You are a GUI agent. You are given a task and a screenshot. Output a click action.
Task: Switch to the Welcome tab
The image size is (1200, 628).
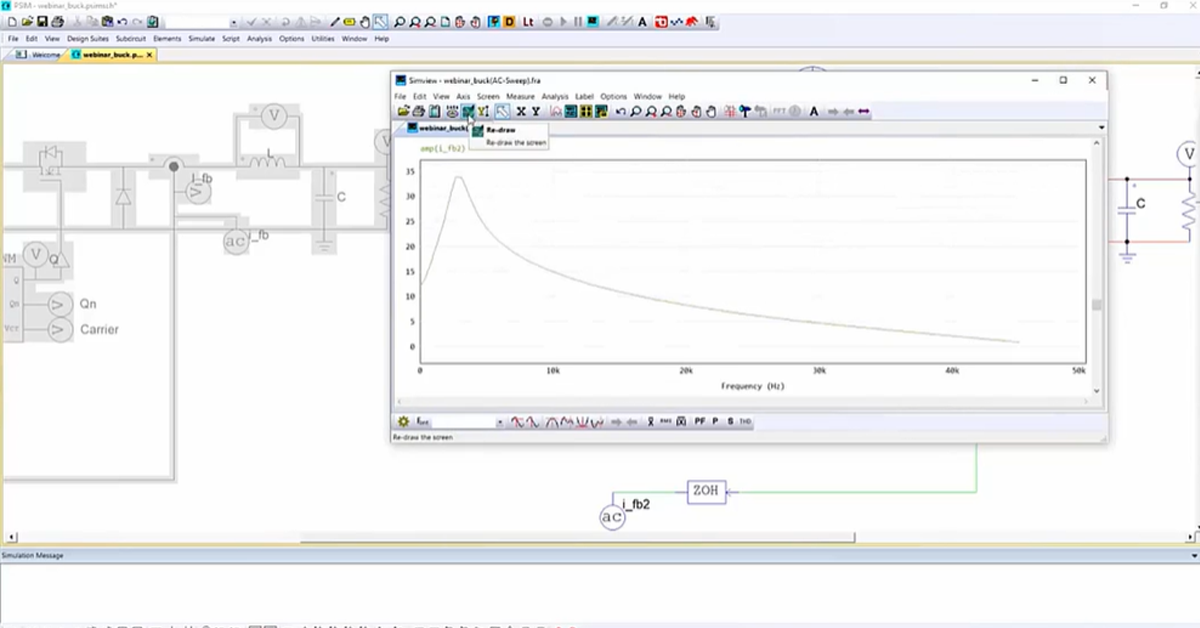(x=46, y=55)
